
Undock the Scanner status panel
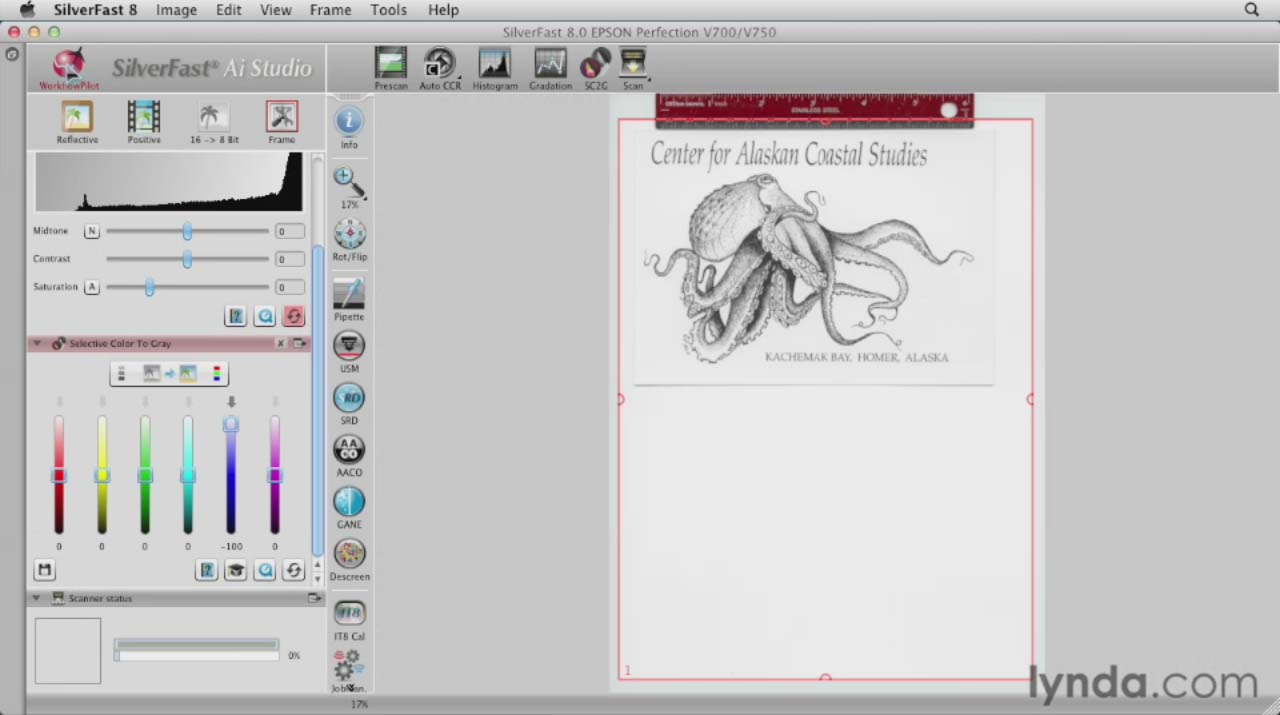(x=314, y=598)
